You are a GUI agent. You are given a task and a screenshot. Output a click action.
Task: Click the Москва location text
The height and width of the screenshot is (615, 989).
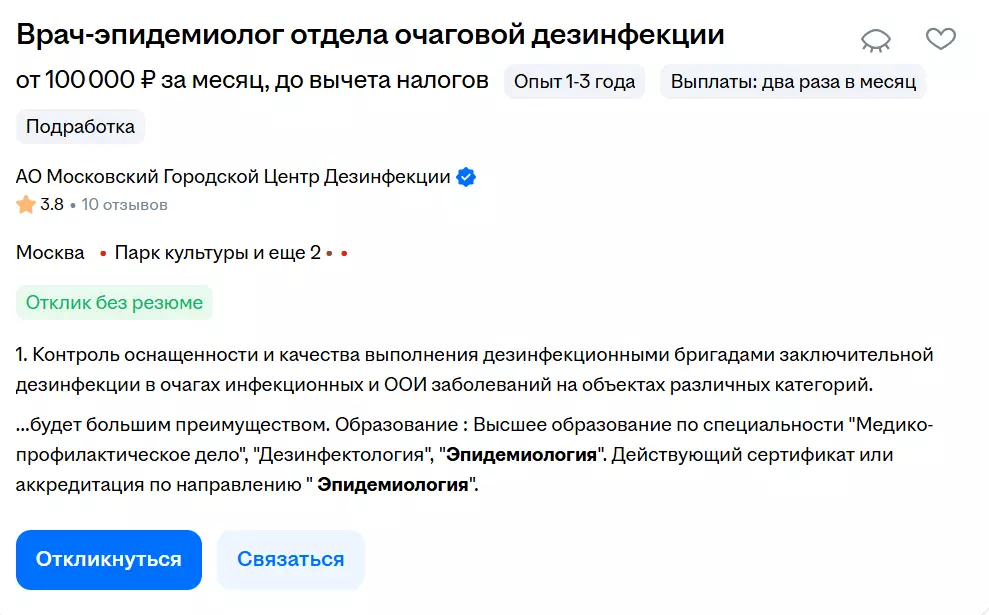pyautogui.click(x=50, y=253)
